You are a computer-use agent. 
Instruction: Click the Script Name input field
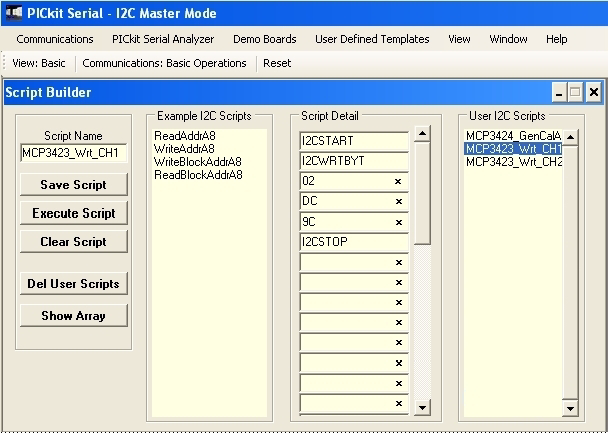point(73,153)
